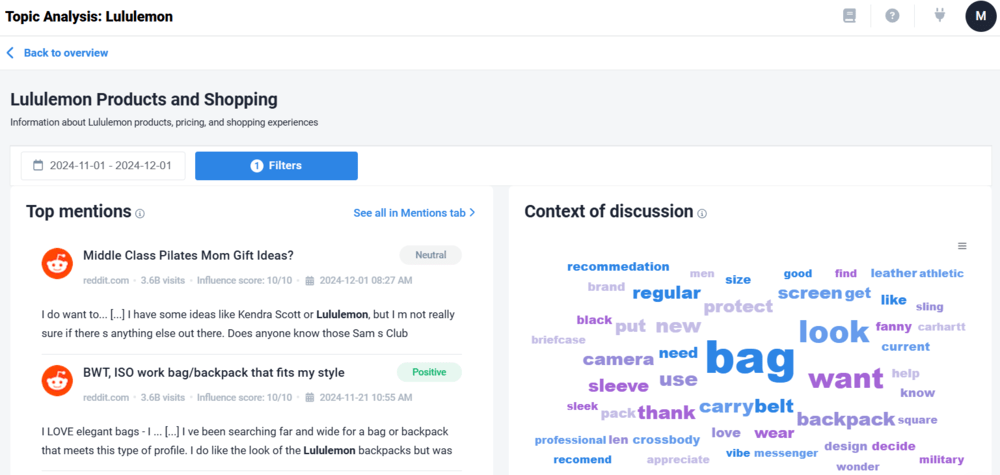Select the word 'look' in the cloud
Screen dimensions: 1000x475
pyautogui.click(x=834, y=331)
